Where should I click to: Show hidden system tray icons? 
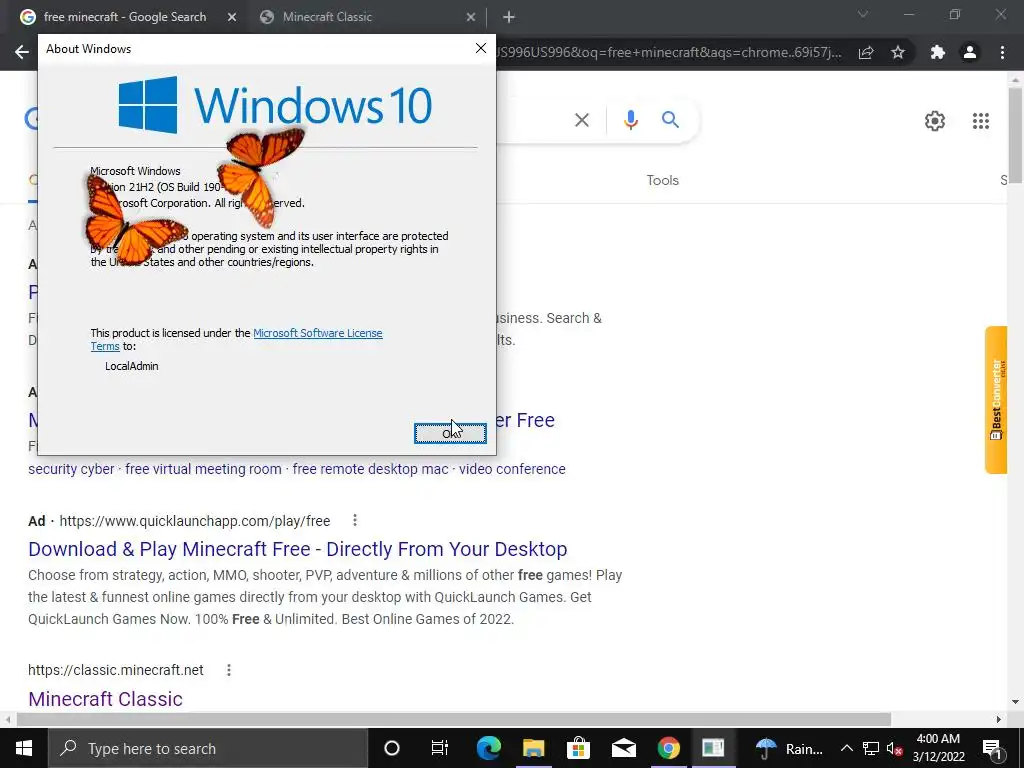(x=846, y=748)
